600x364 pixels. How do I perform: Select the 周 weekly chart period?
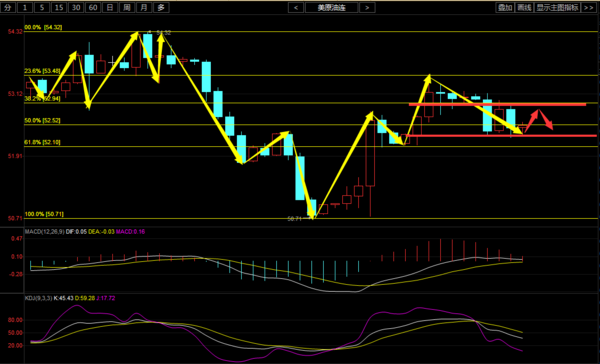[x=127, y=7]
